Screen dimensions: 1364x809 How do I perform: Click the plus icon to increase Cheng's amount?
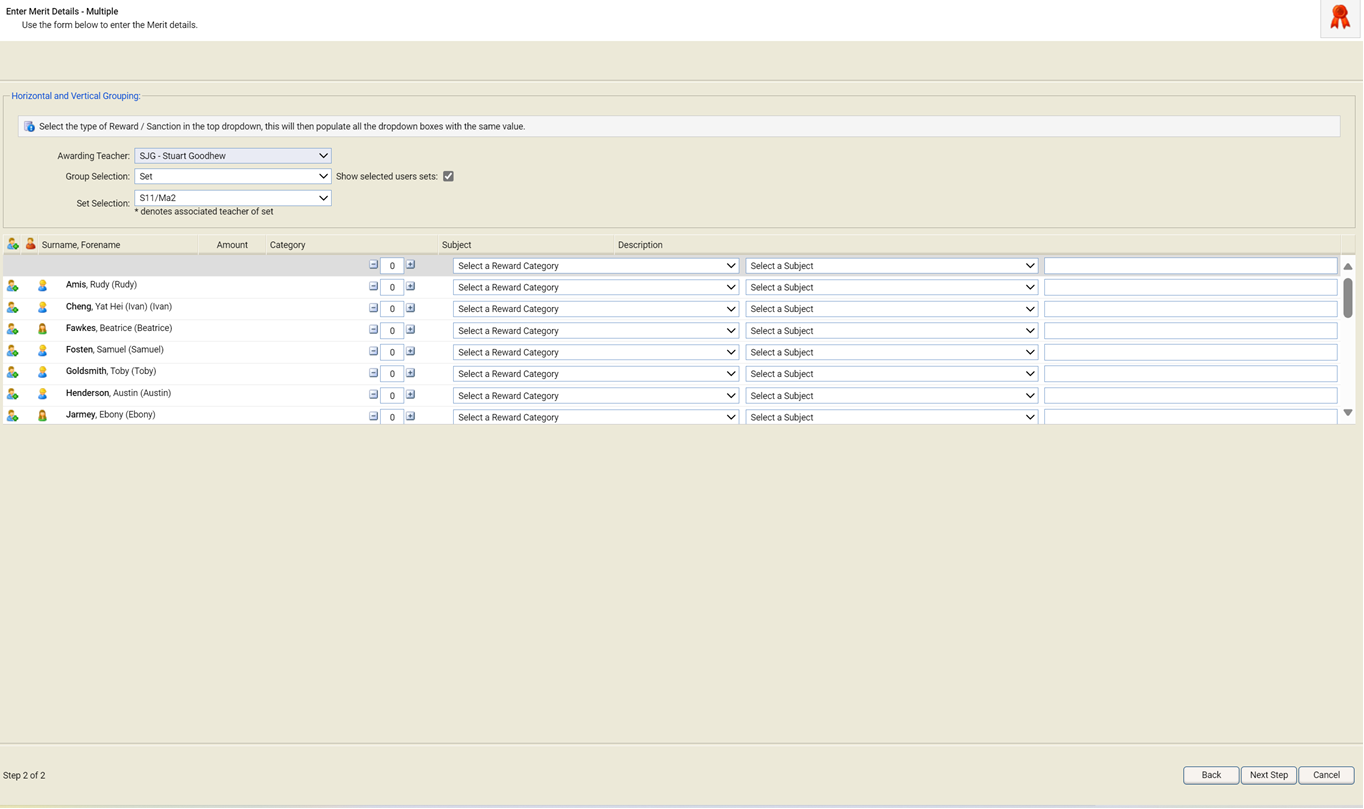tap(410, 308)
